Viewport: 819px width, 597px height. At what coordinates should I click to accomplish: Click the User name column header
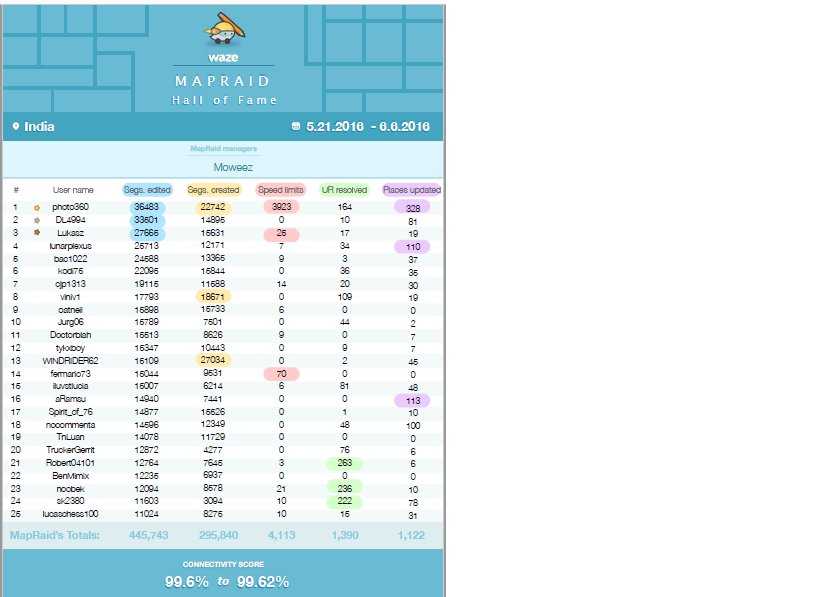tap(73, 189)
